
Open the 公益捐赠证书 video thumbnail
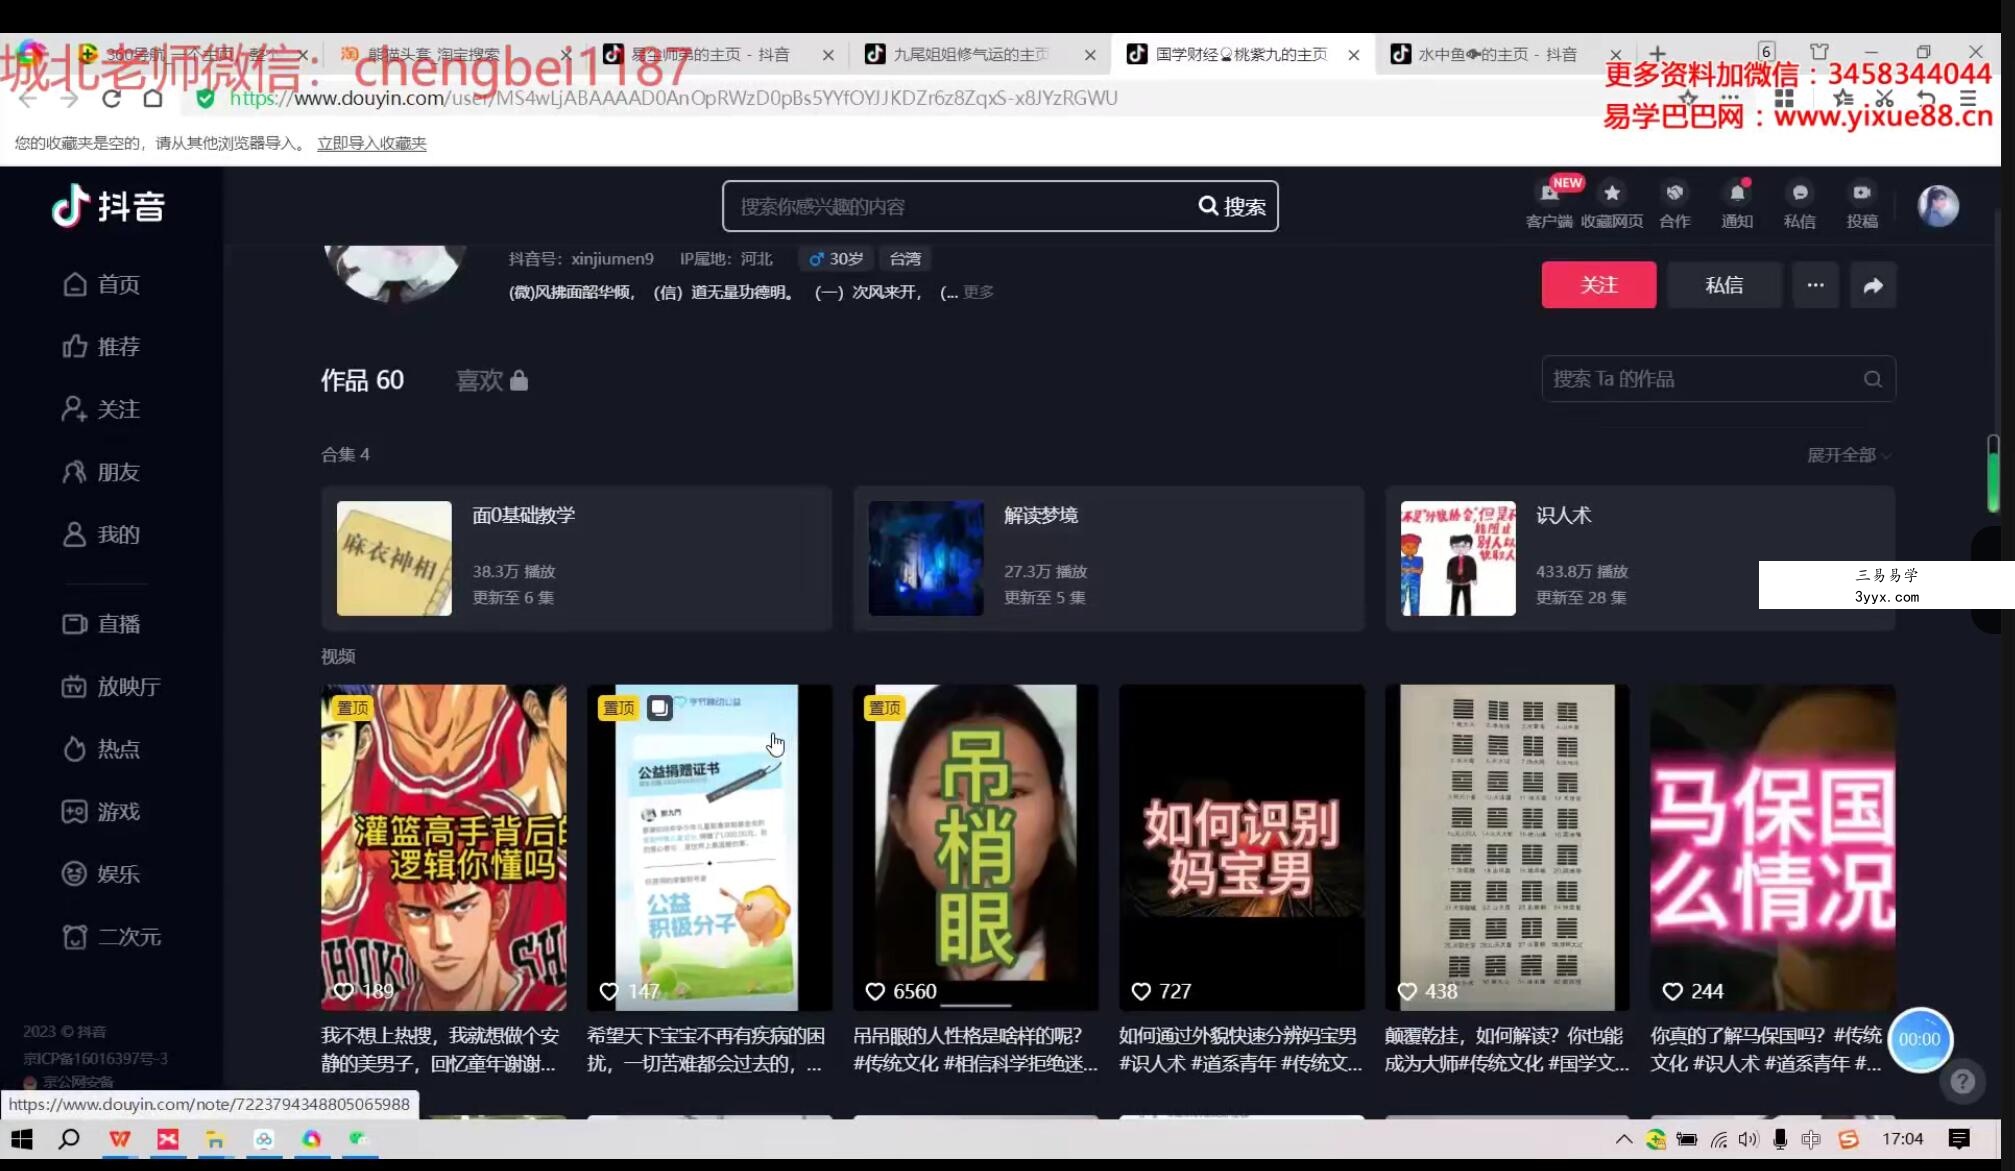[x=709, y=847]
